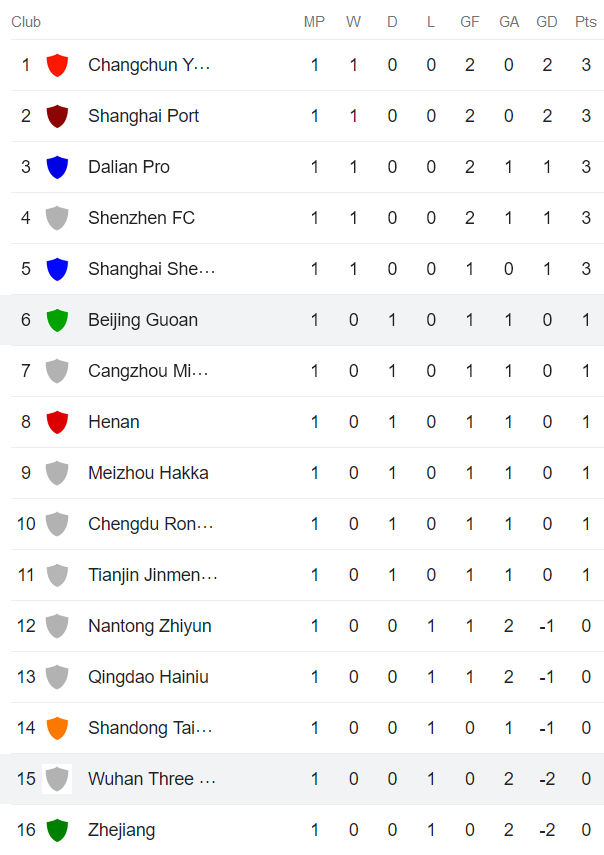Click the Zhejiang club badge

tap(57, 830)
